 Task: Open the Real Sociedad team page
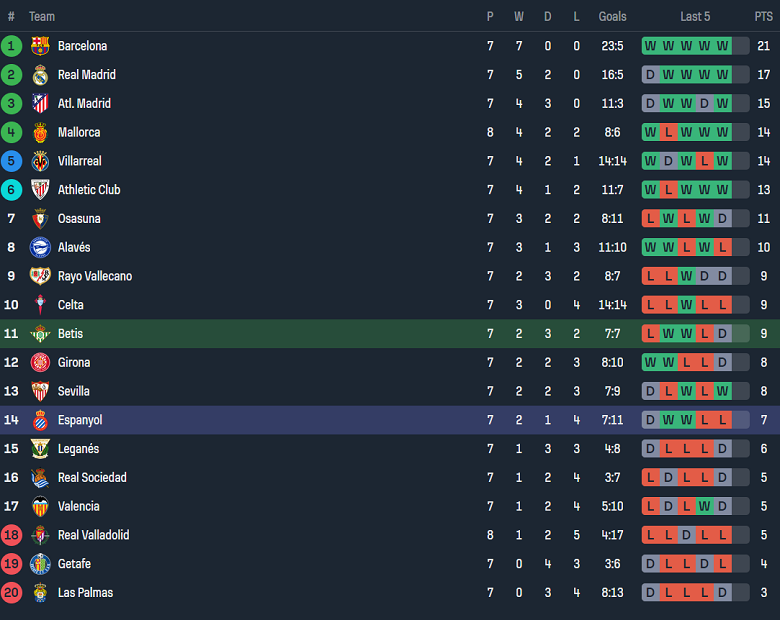pos(92,478)
